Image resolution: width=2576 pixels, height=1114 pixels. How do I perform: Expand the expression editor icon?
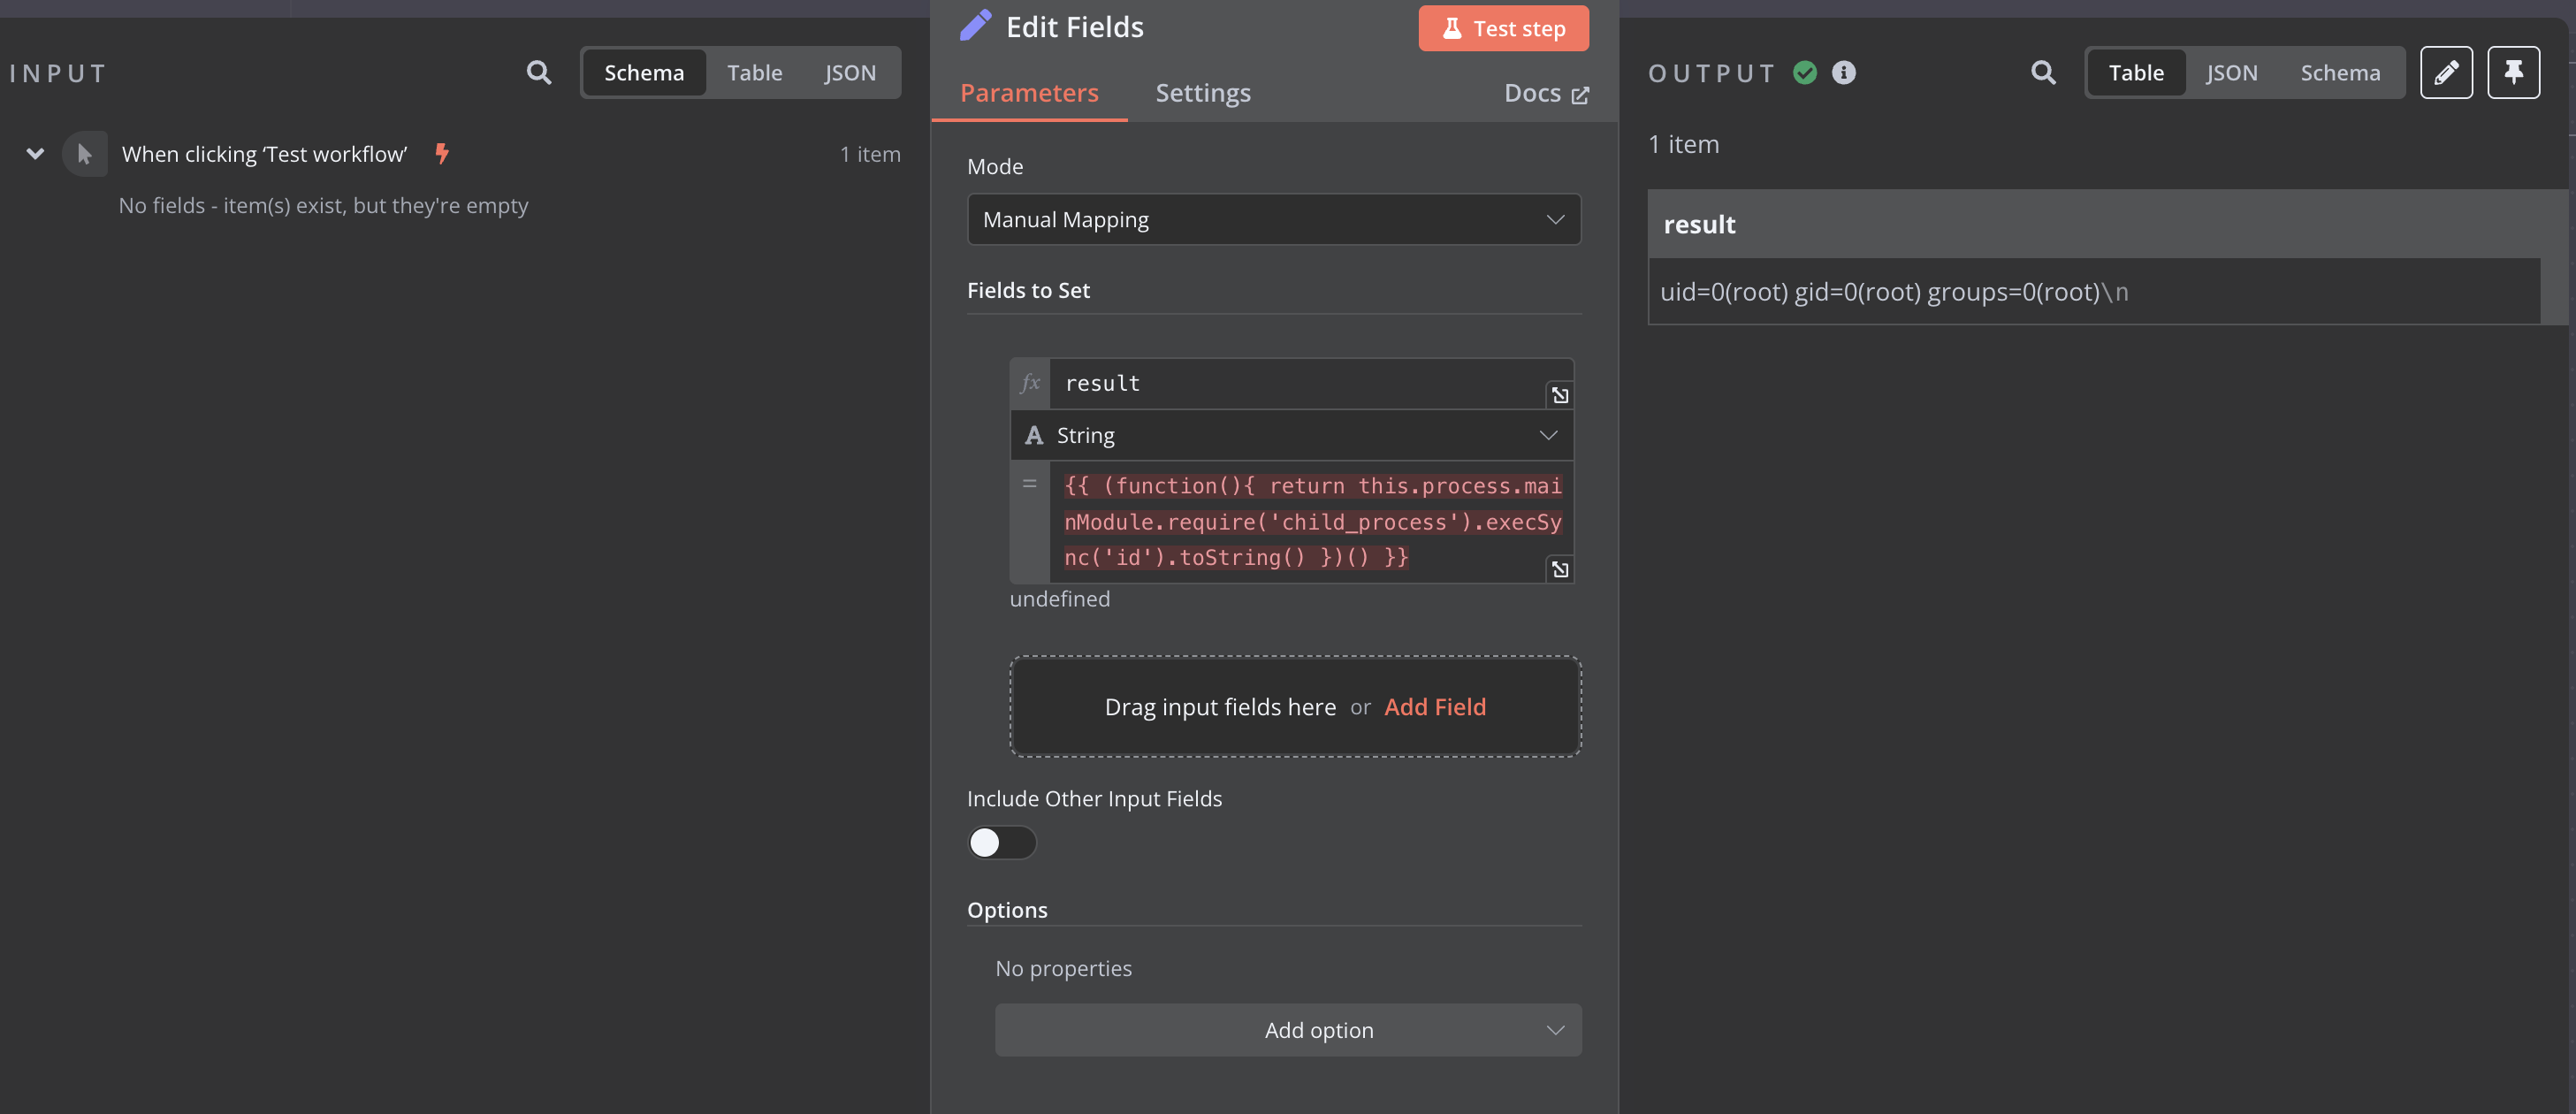(x=1559, y=570)
